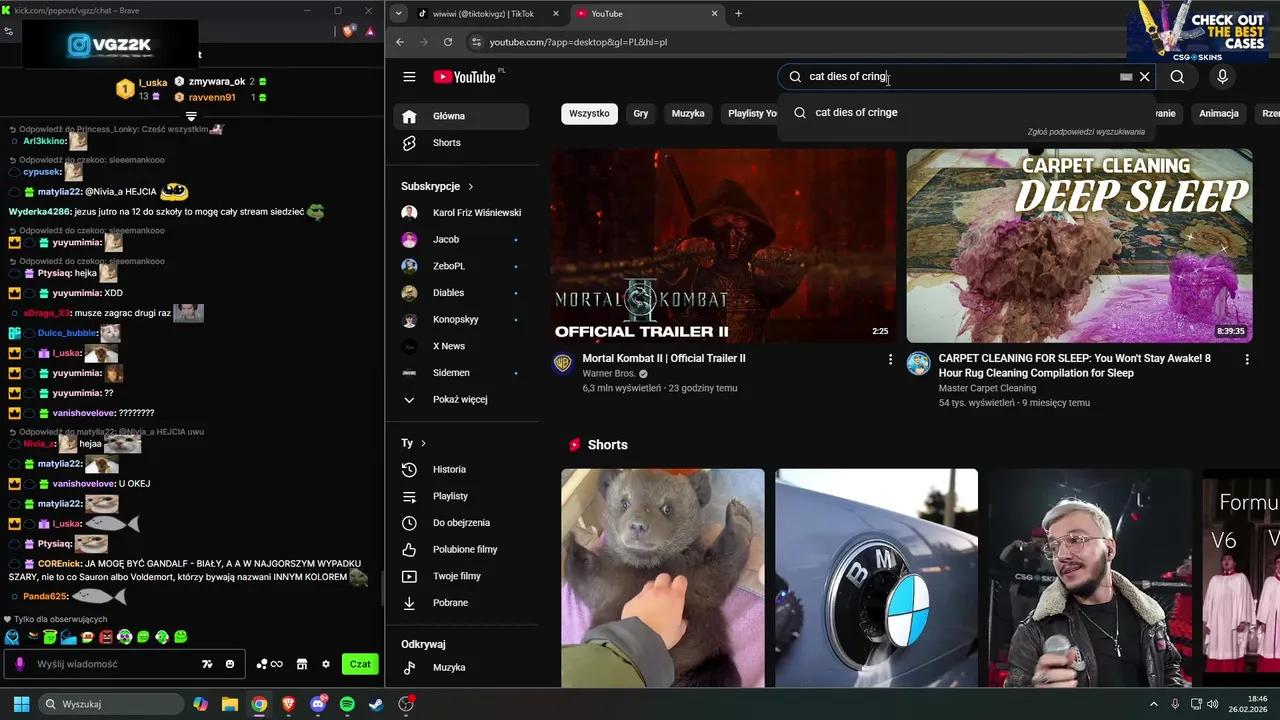This screenshot has height=720, width=1280.
Task: Open Windows Start menu
Action: (20, 704)
